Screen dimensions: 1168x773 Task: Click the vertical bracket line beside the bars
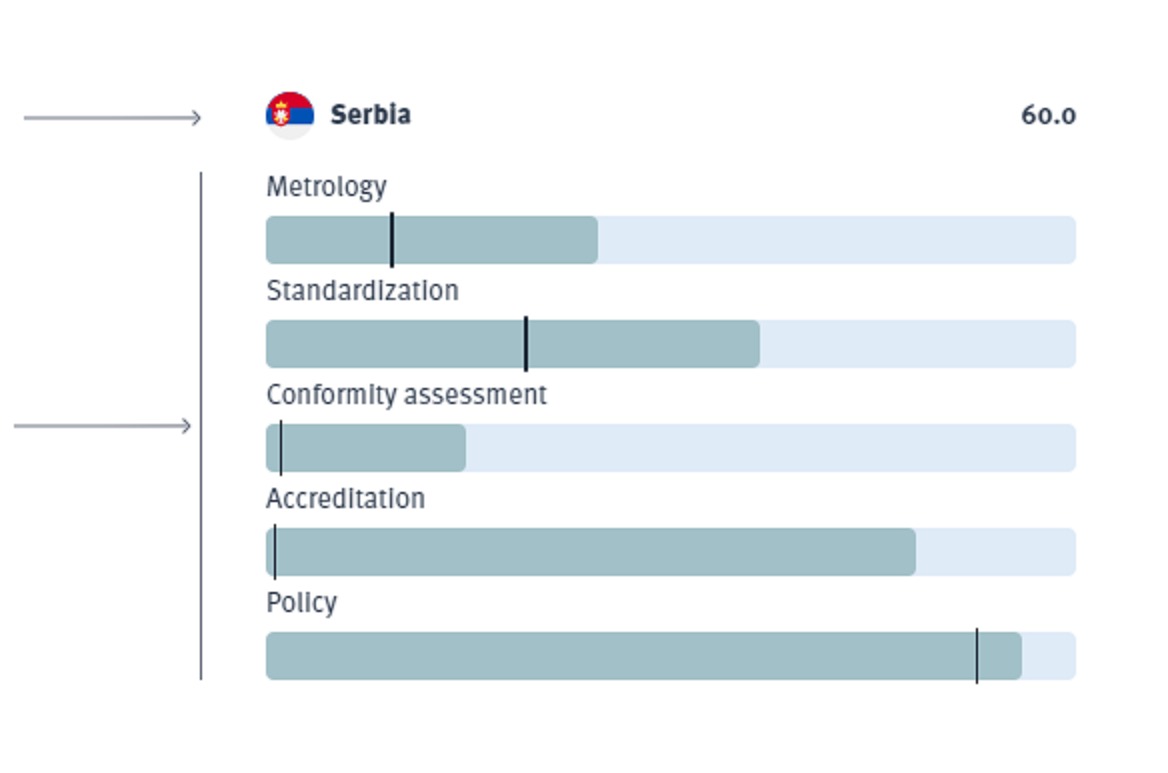click(x=201, y=426)
